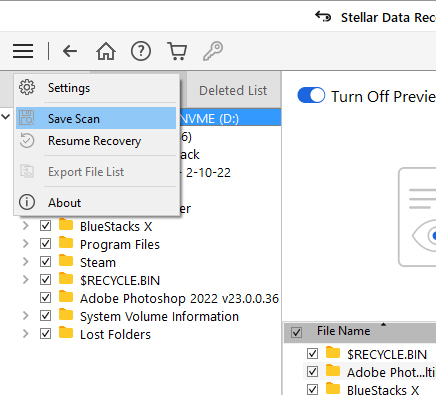
Task: Select the Steam folder name in tree
Action: (98, 262)
